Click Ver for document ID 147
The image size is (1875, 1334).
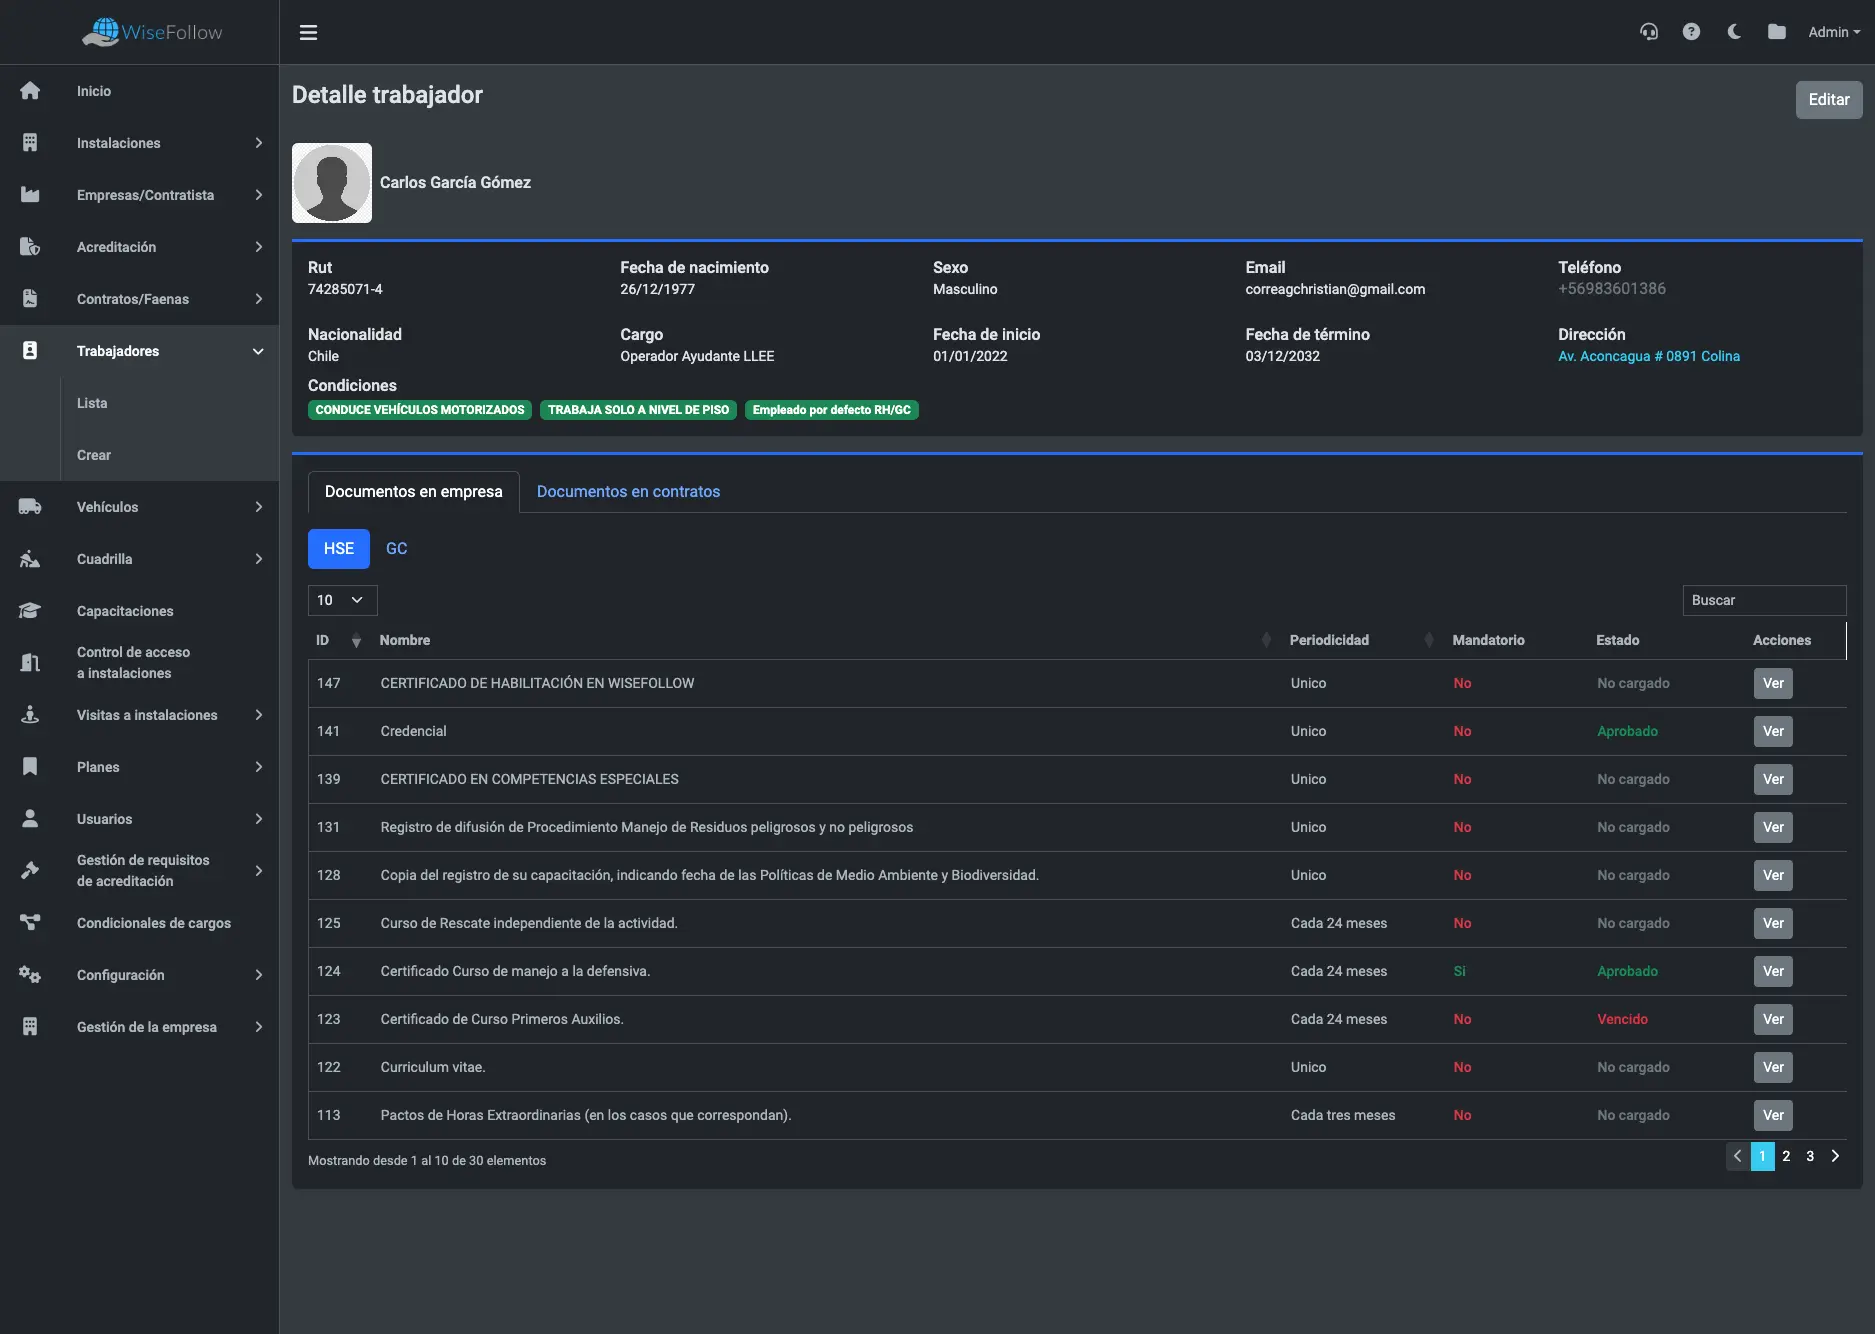click(x=1773, y=683)
